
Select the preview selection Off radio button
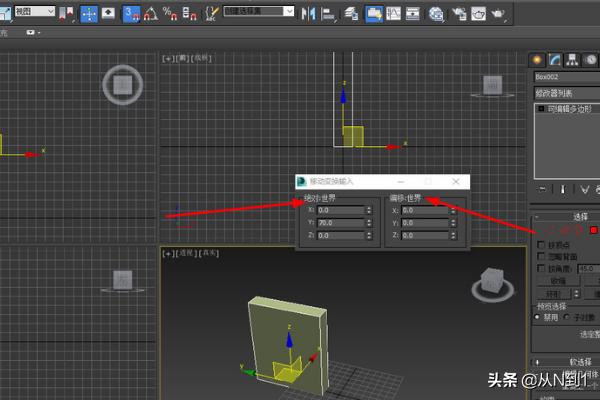pos(537,317)
